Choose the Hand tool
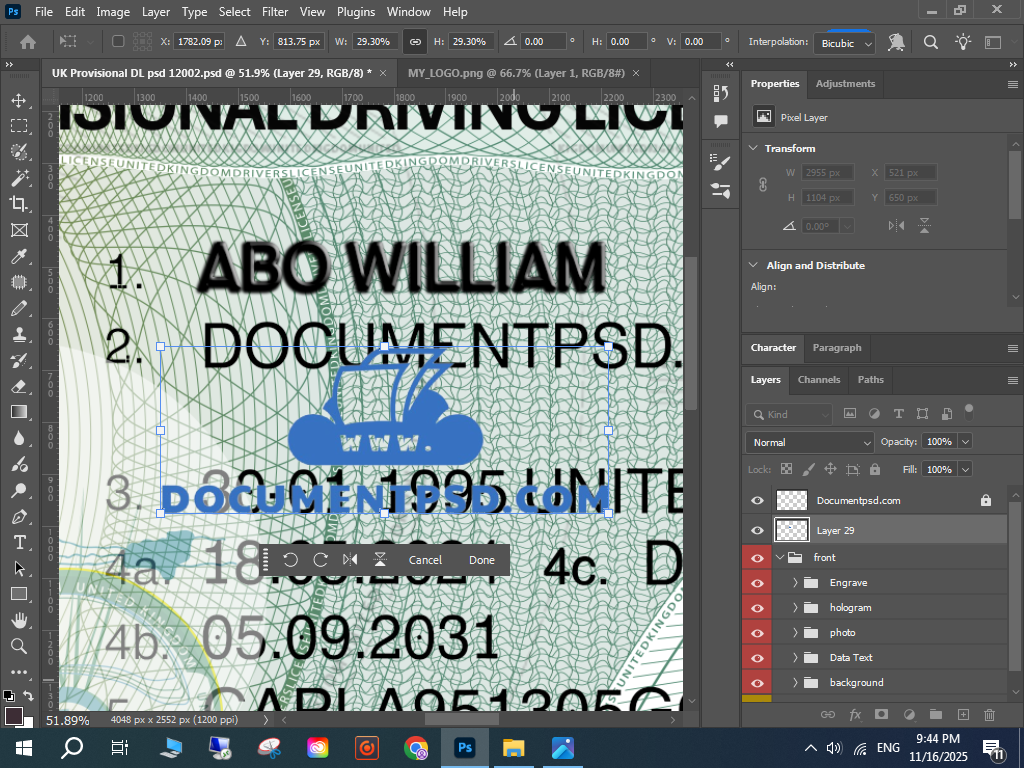Image resolution: width=1024 pixels, height=768 pixels. coord(18,620)
